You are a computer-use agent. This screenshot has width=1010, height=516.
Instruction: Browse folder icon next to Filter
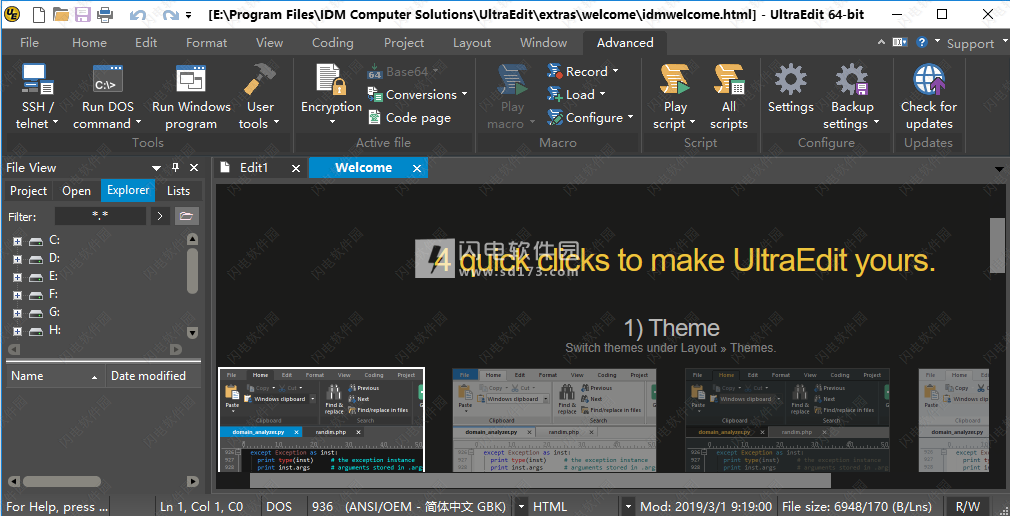[187, 216]
